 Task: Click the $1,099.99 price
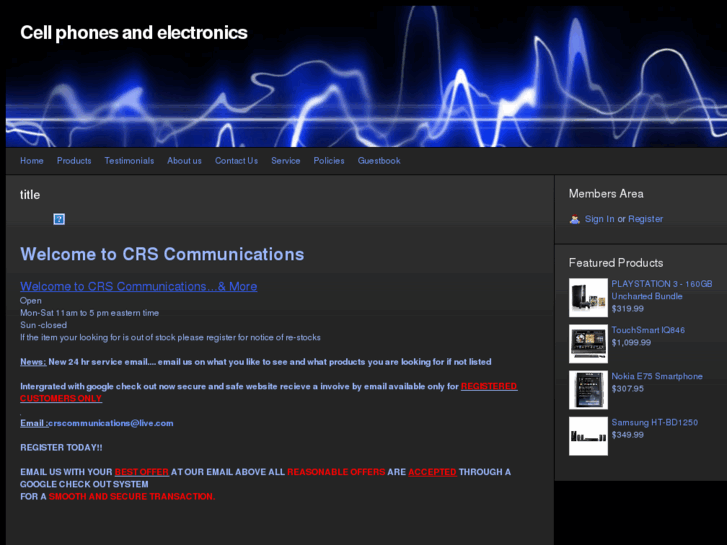(x=631, y=342)
